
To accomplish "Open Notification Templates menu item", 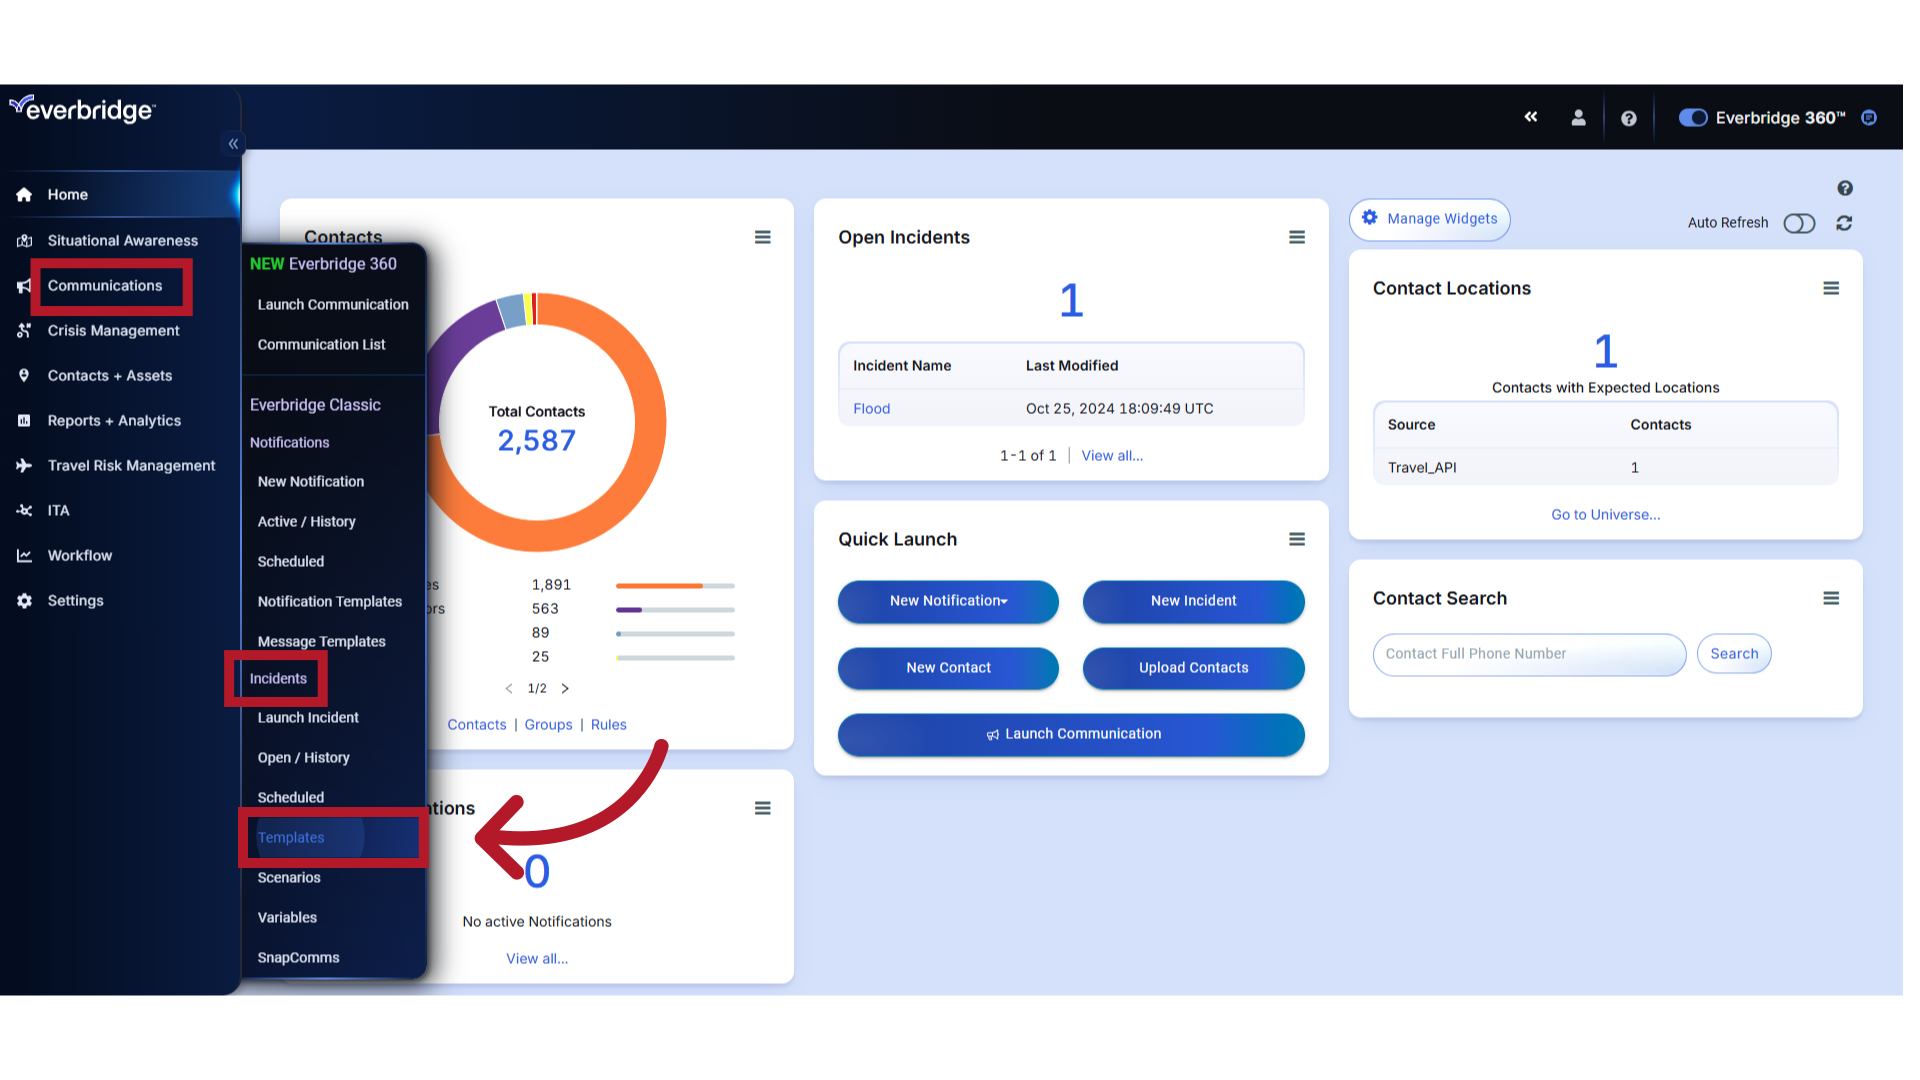I will point(329,602).
